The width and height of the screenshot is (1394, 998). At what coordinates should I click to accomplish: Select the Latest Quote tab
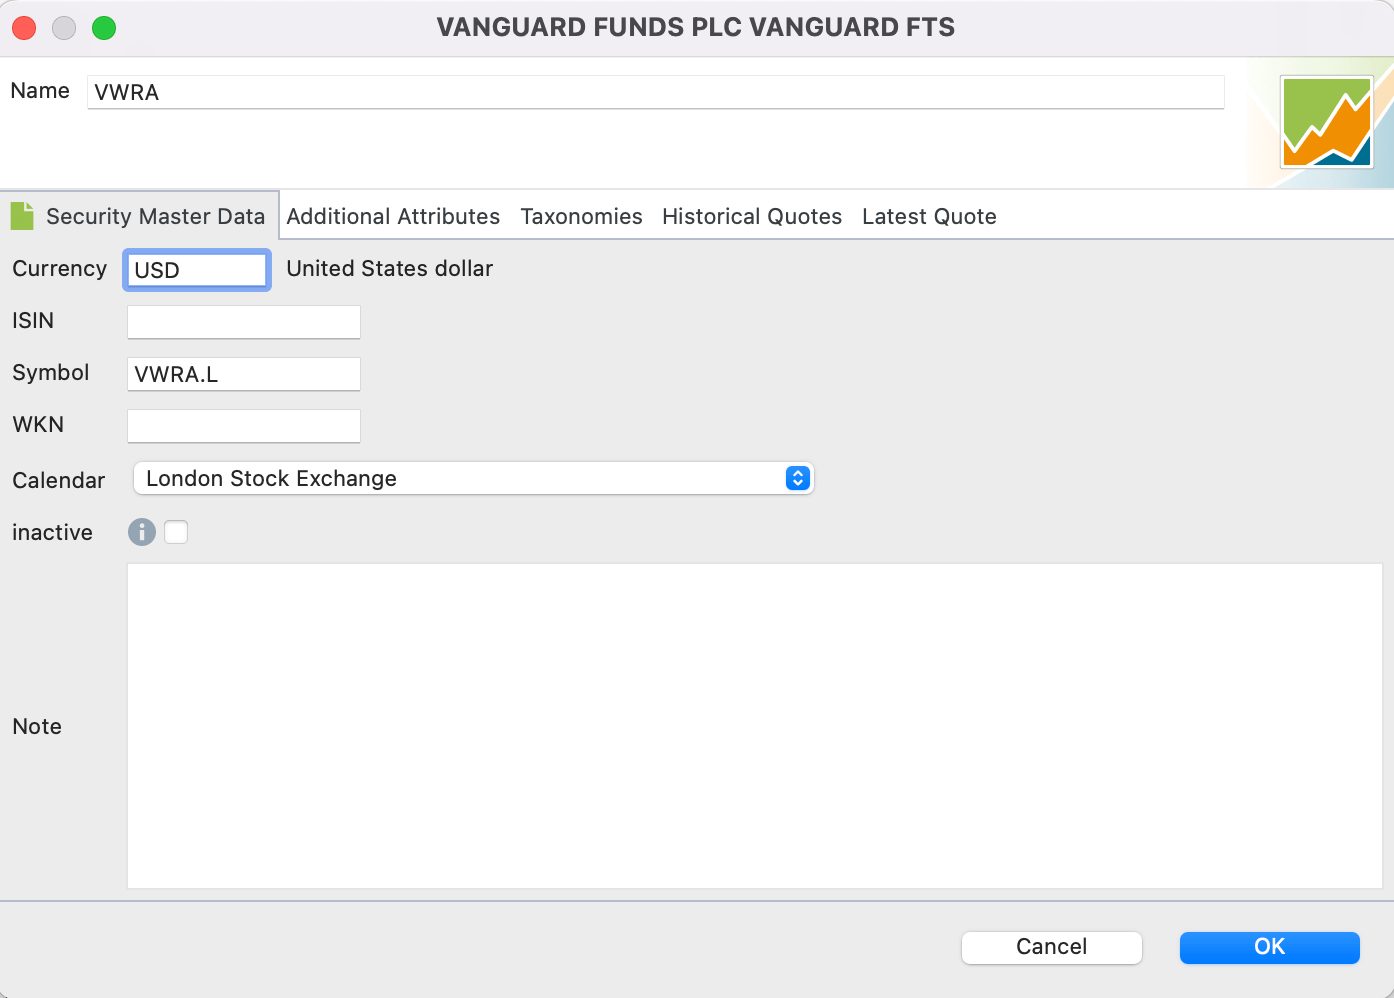pyautogui.click(x=929, y=216)
